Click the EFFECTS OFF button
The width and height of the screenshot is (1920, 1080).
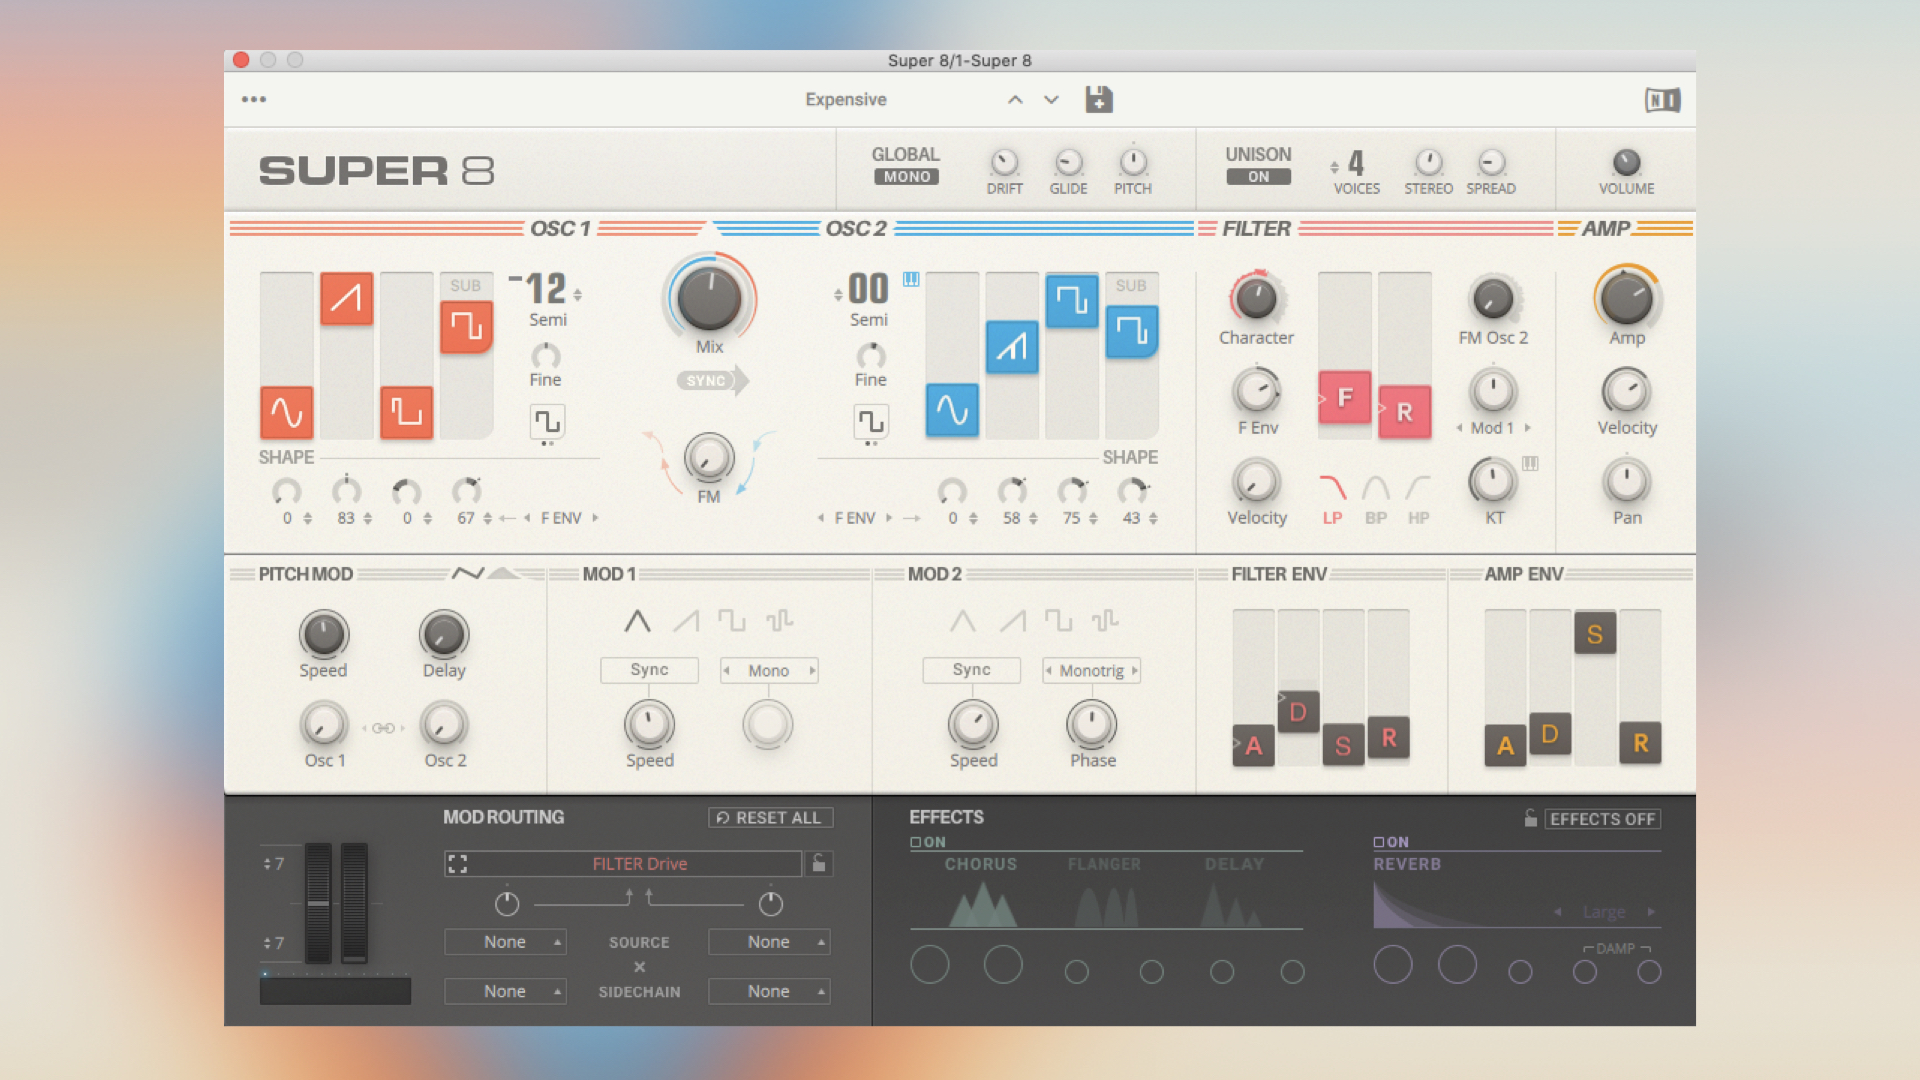[x=1602, y=819]
